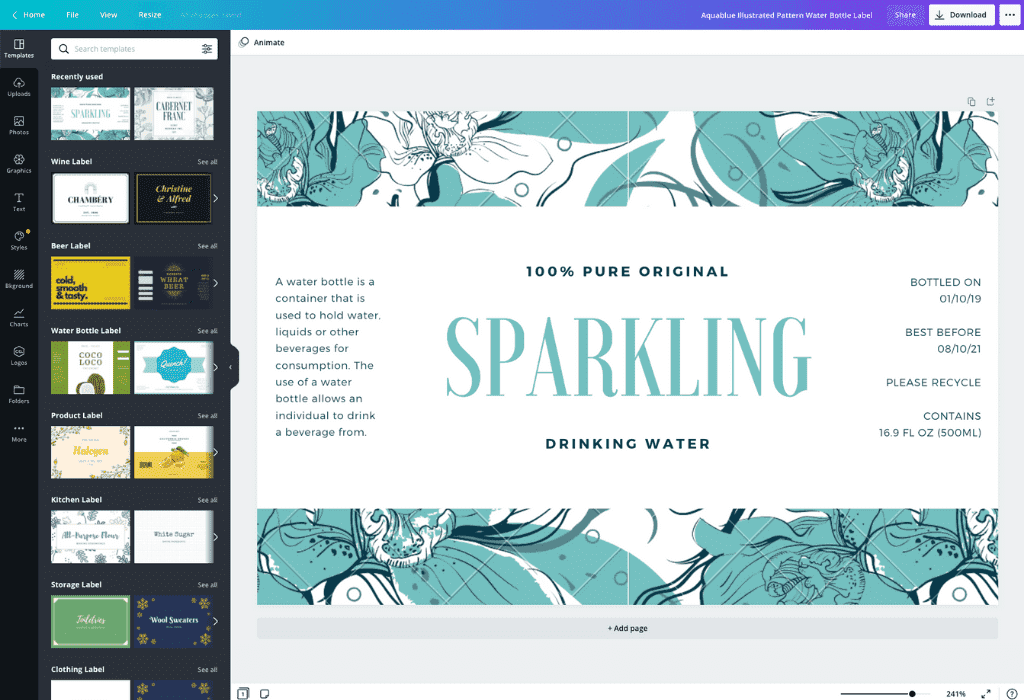Image resolution: width=1024 pixels, height=700 pixels.
Task: Open the Resize menu
Action: (149, 15)
